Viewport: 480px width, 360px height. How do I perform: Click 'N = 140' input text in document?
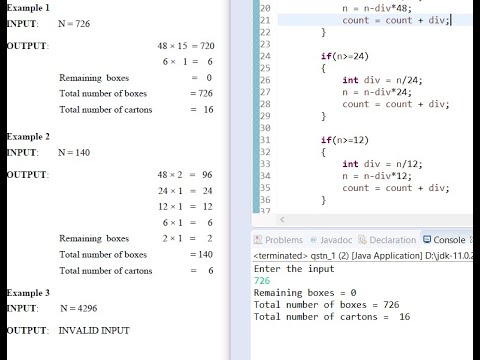click(74, 153)
